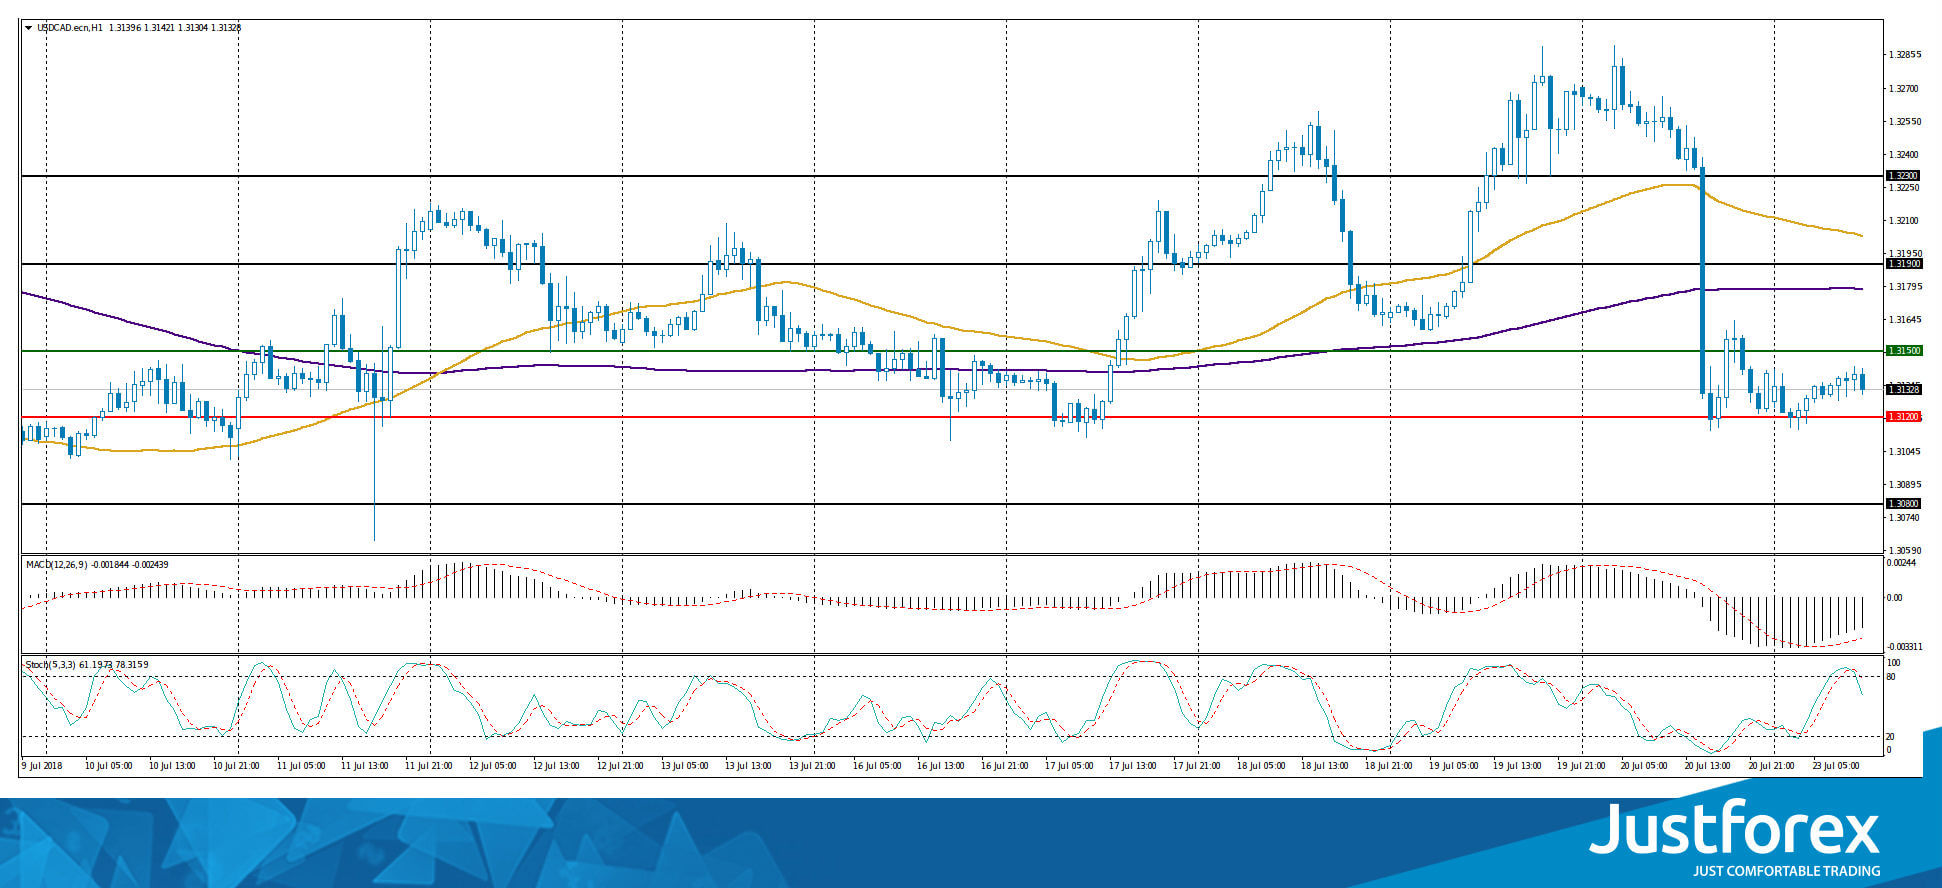Image resolution: width=1942 pixels, height=888 pixels.
Task: Click the JustForex logo
Action: [1734, 827]
